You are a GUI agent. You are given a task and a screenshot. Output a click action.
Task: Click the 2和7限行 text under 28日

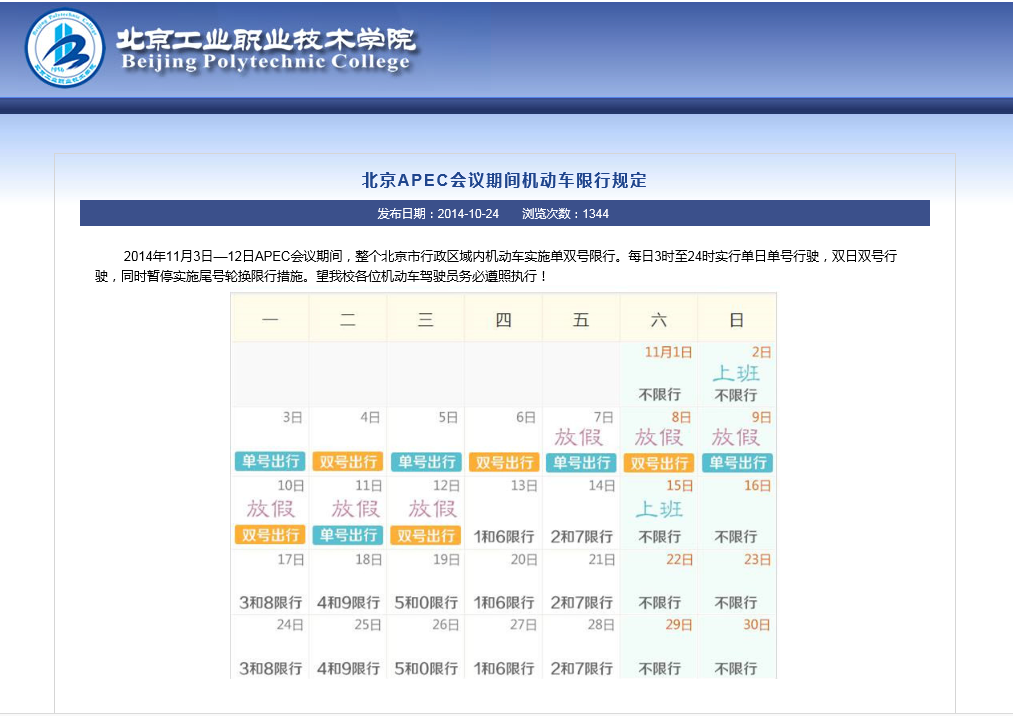581,669
